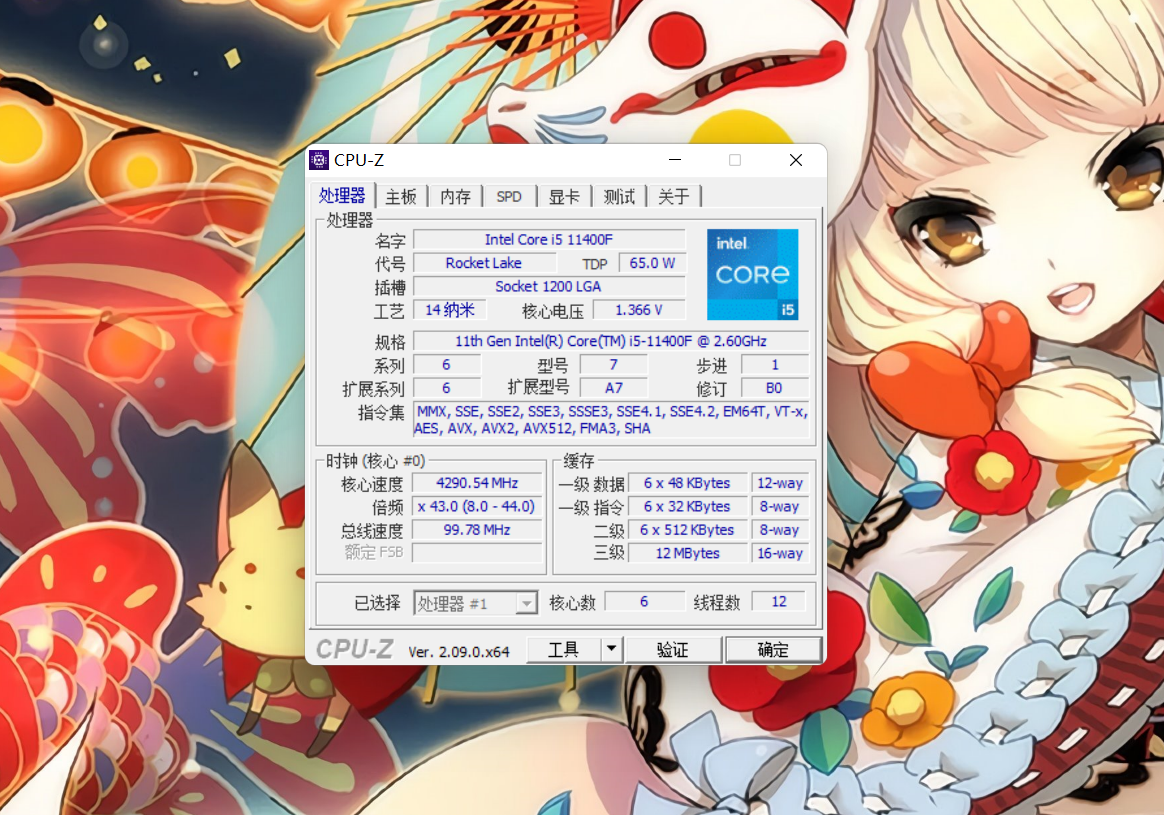Click the 验证 button
1164x815 pixels.
pos(673,649)
